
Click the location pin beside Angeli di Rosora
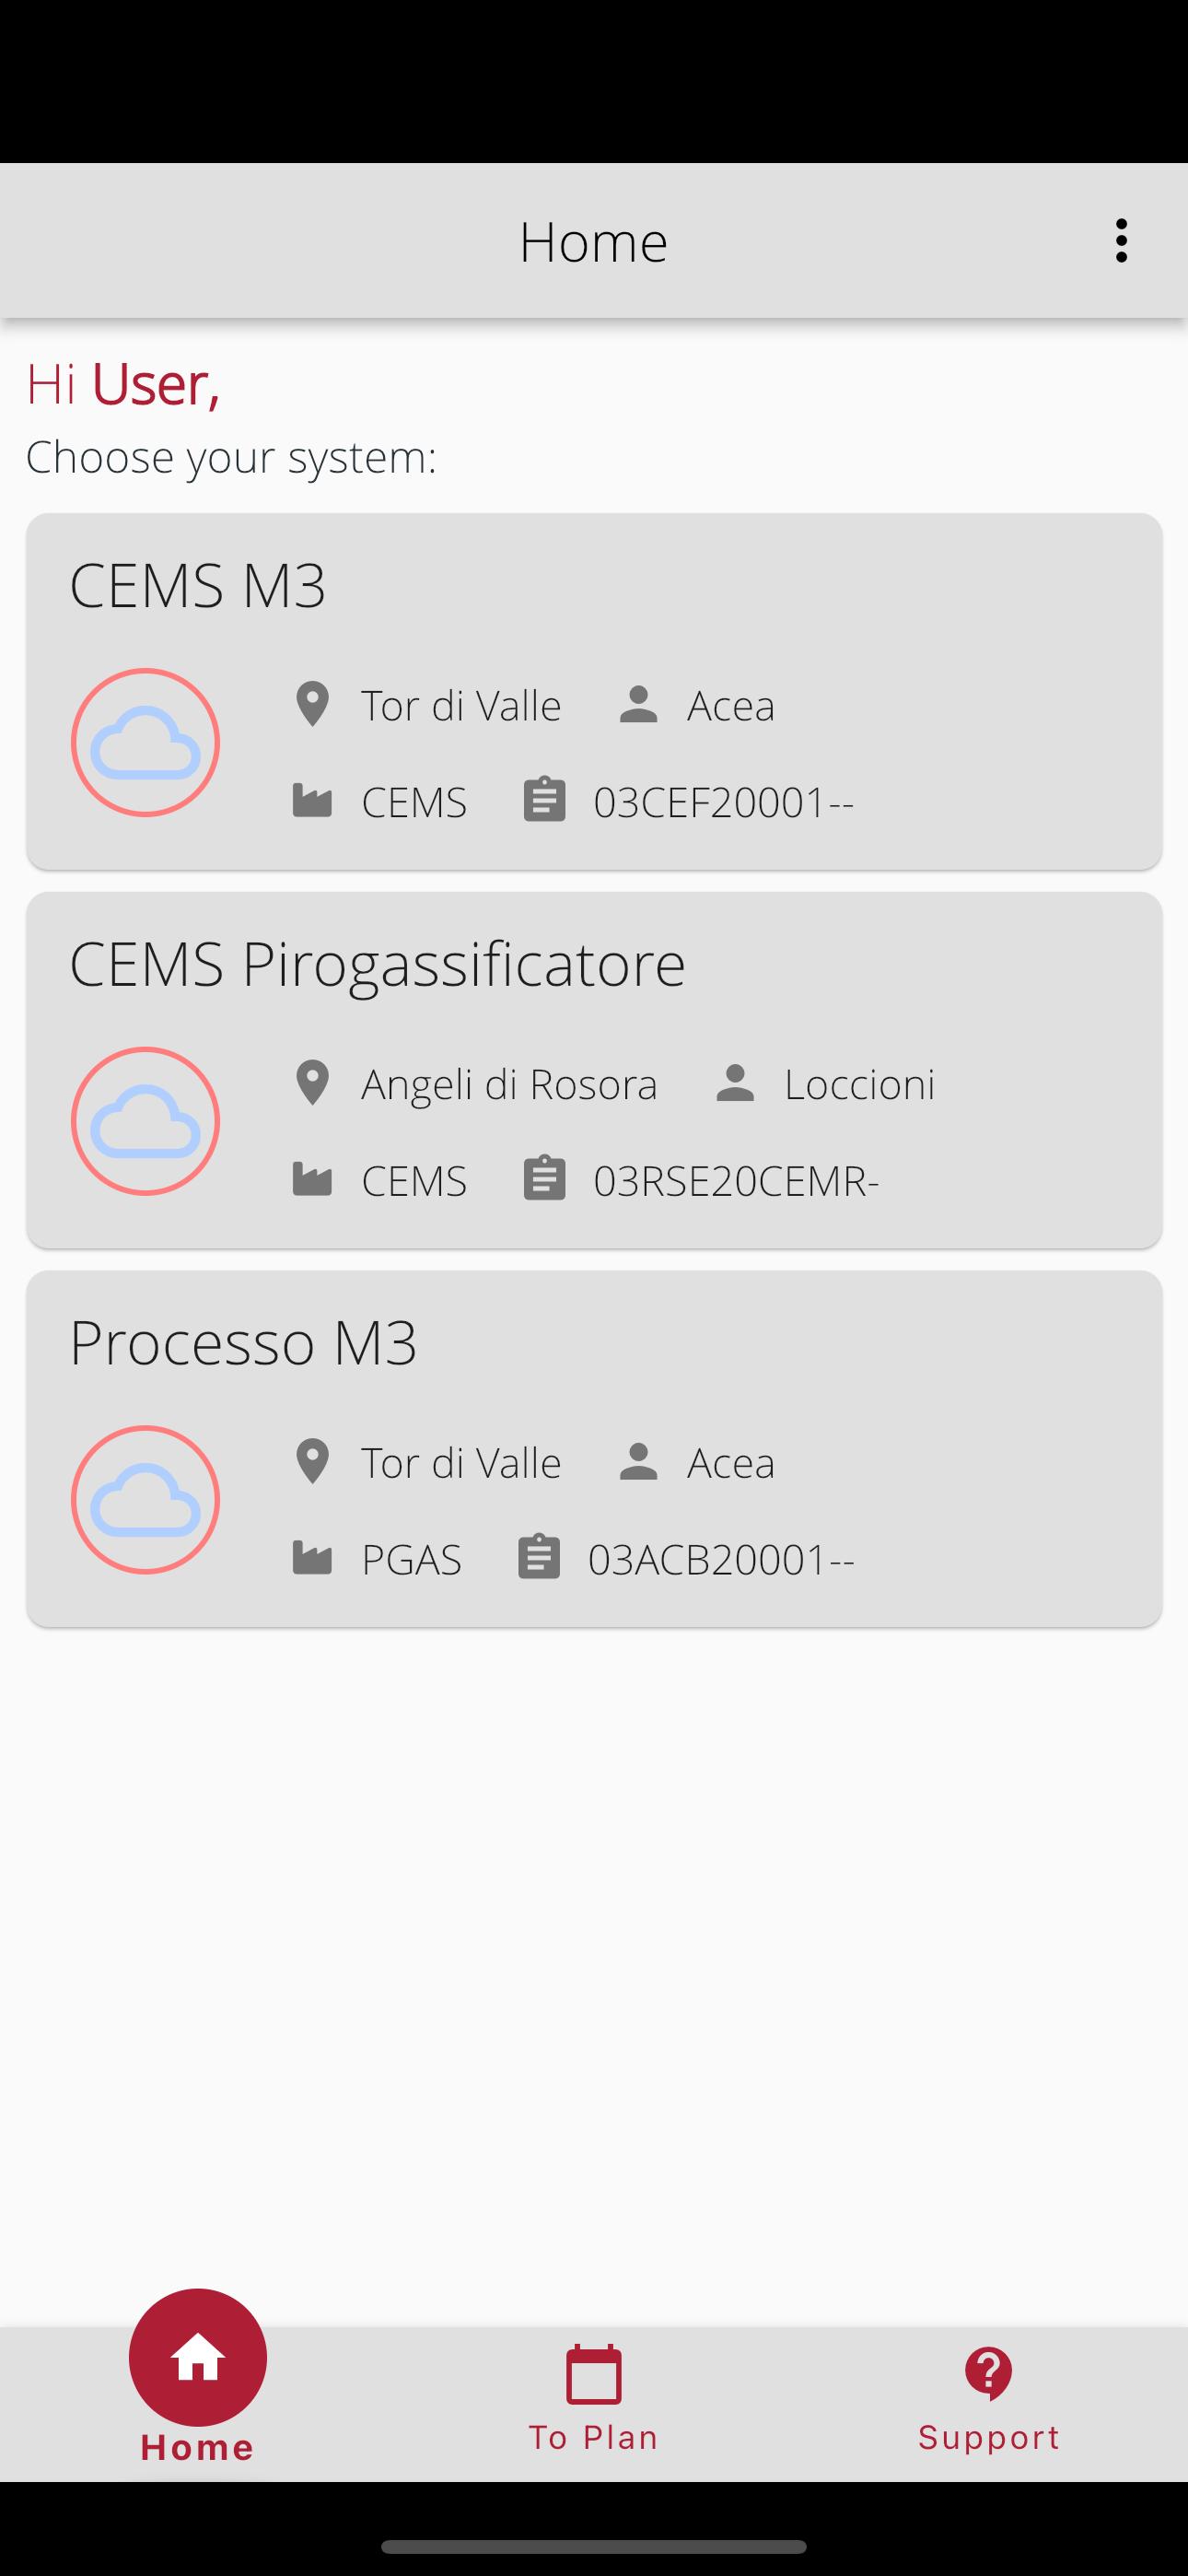coord(312,1083)
